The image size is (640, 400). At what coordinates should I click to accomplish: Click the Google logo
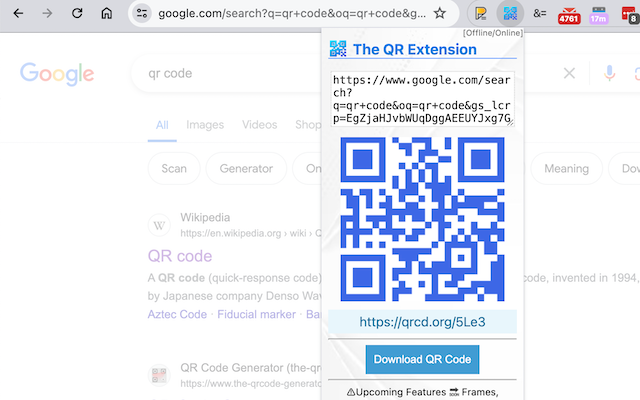coord(57,74)
